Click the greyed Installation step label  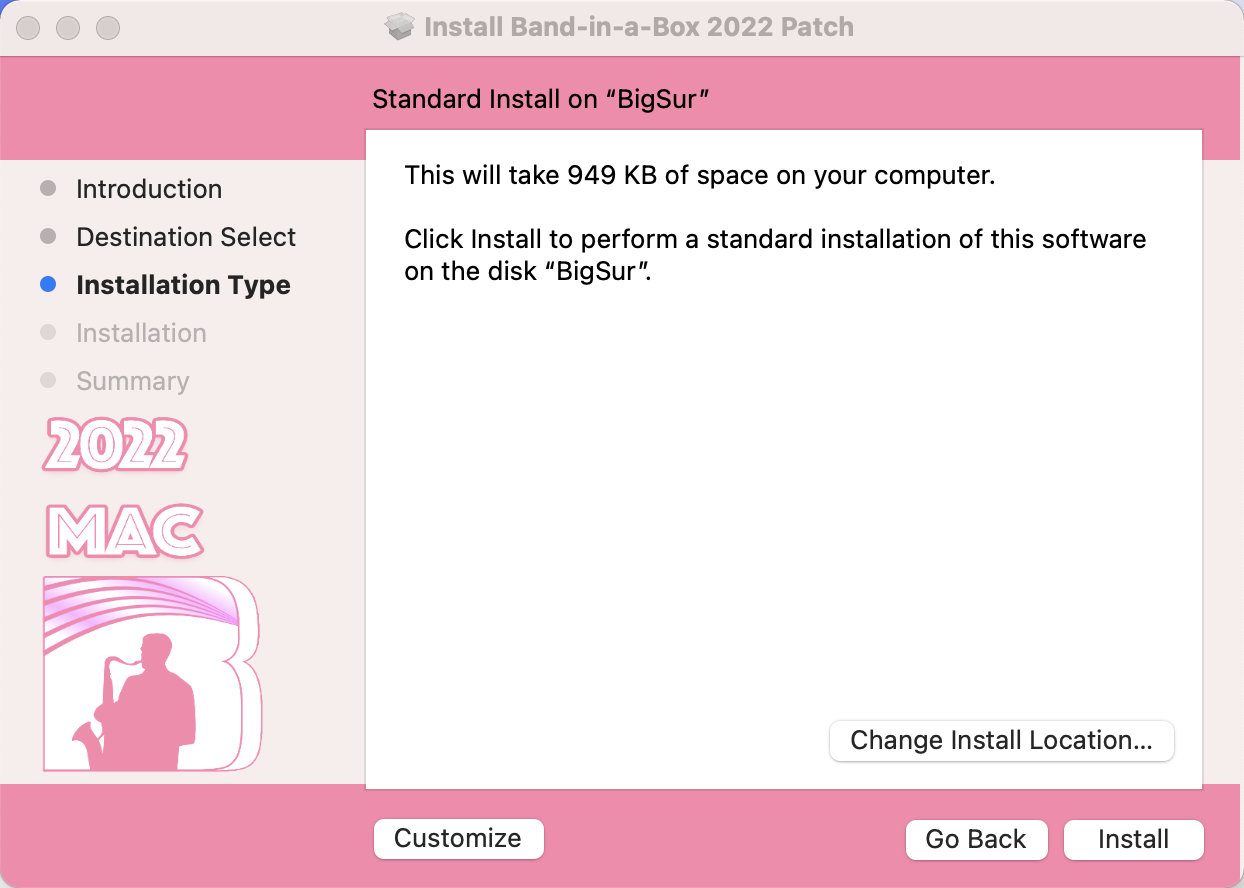[x=141, y=333]
